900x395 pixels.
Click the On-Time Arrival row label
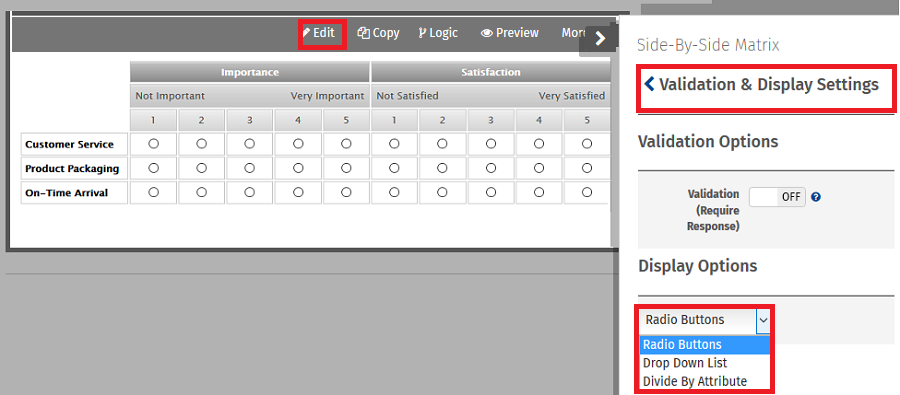coord(67,193)
